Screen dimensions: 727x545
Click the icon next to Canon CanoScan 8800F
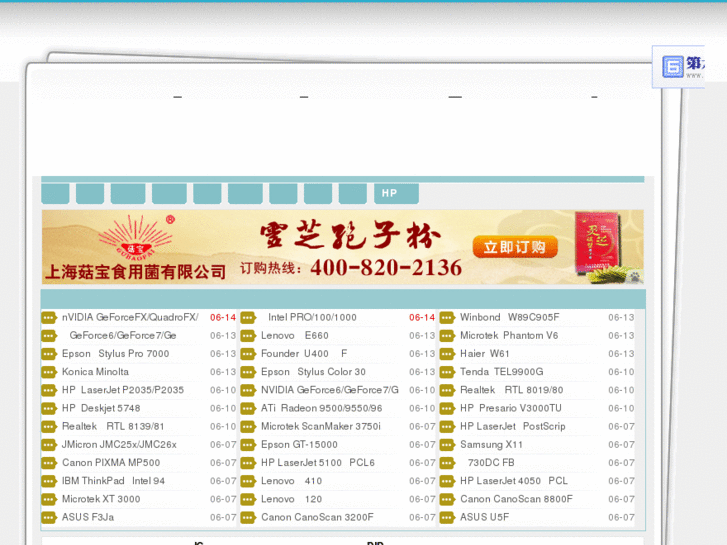point(447,500)
